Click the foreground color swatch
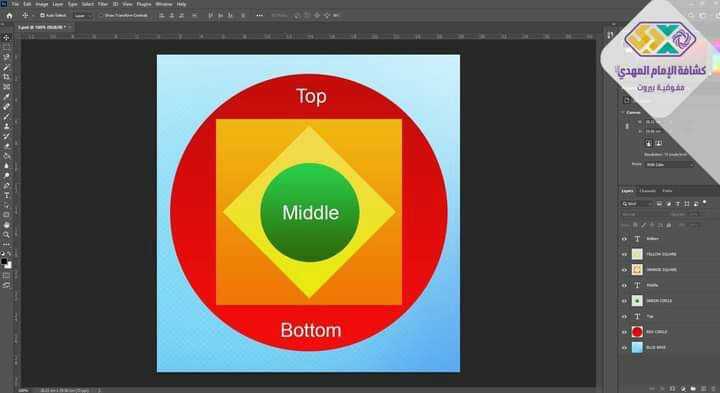The width and height of the screenshot is (720, 393). (4, 262)
